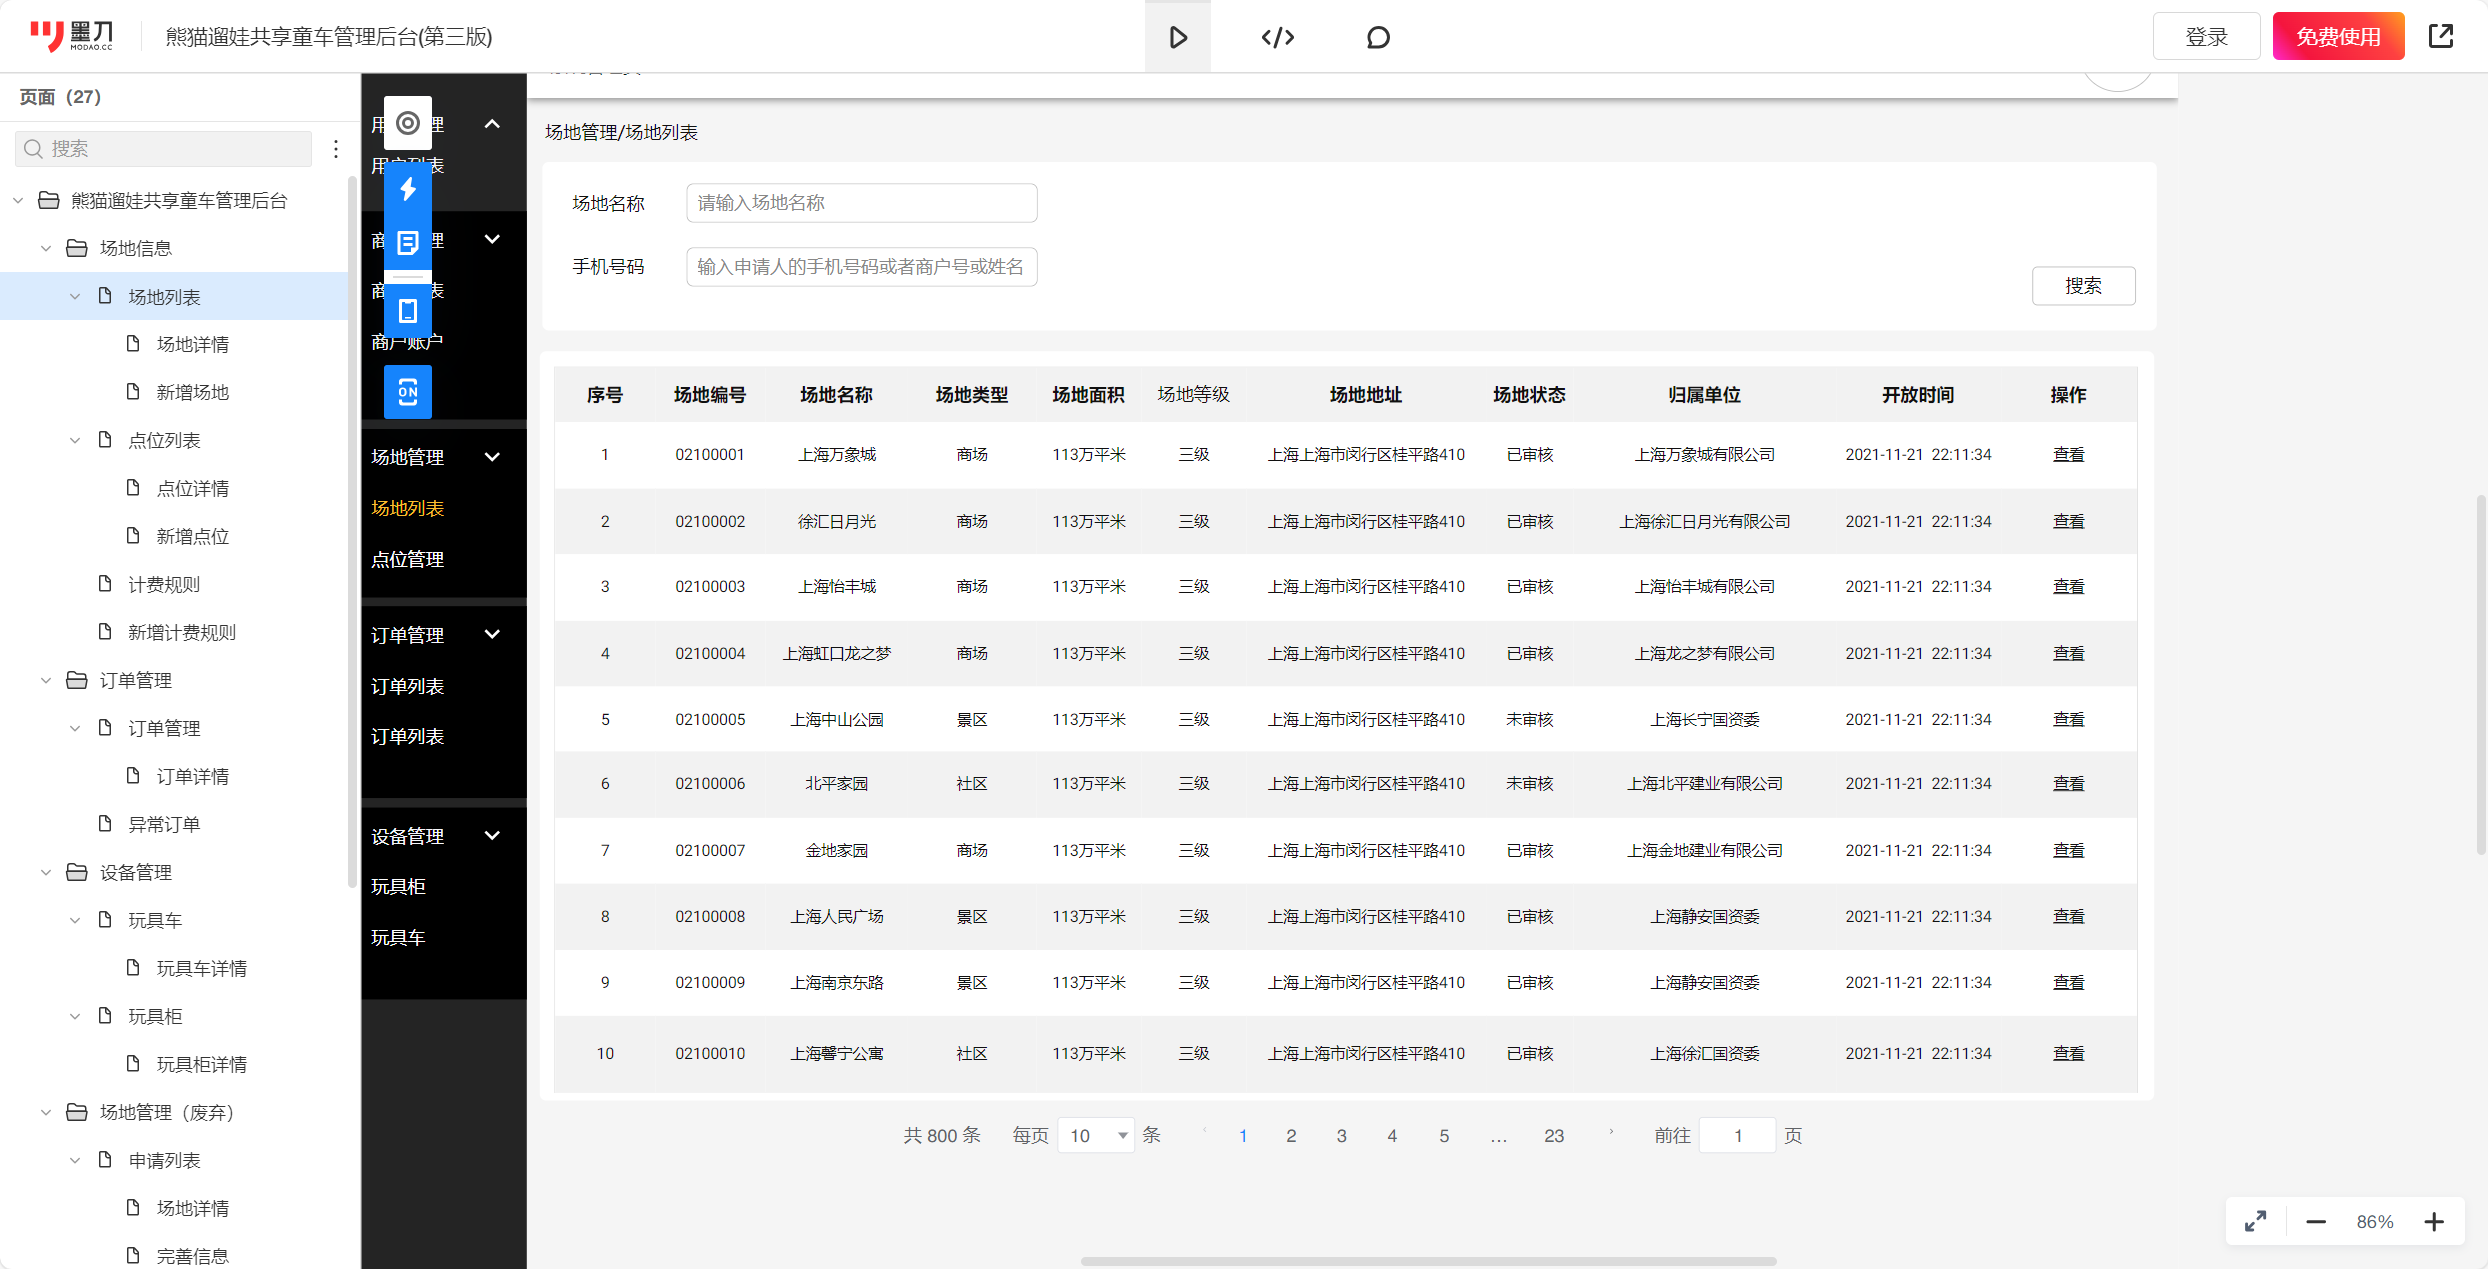Click the ON toggle icon
This screenshot has width=2488, height=1269.
click(408, 391)
